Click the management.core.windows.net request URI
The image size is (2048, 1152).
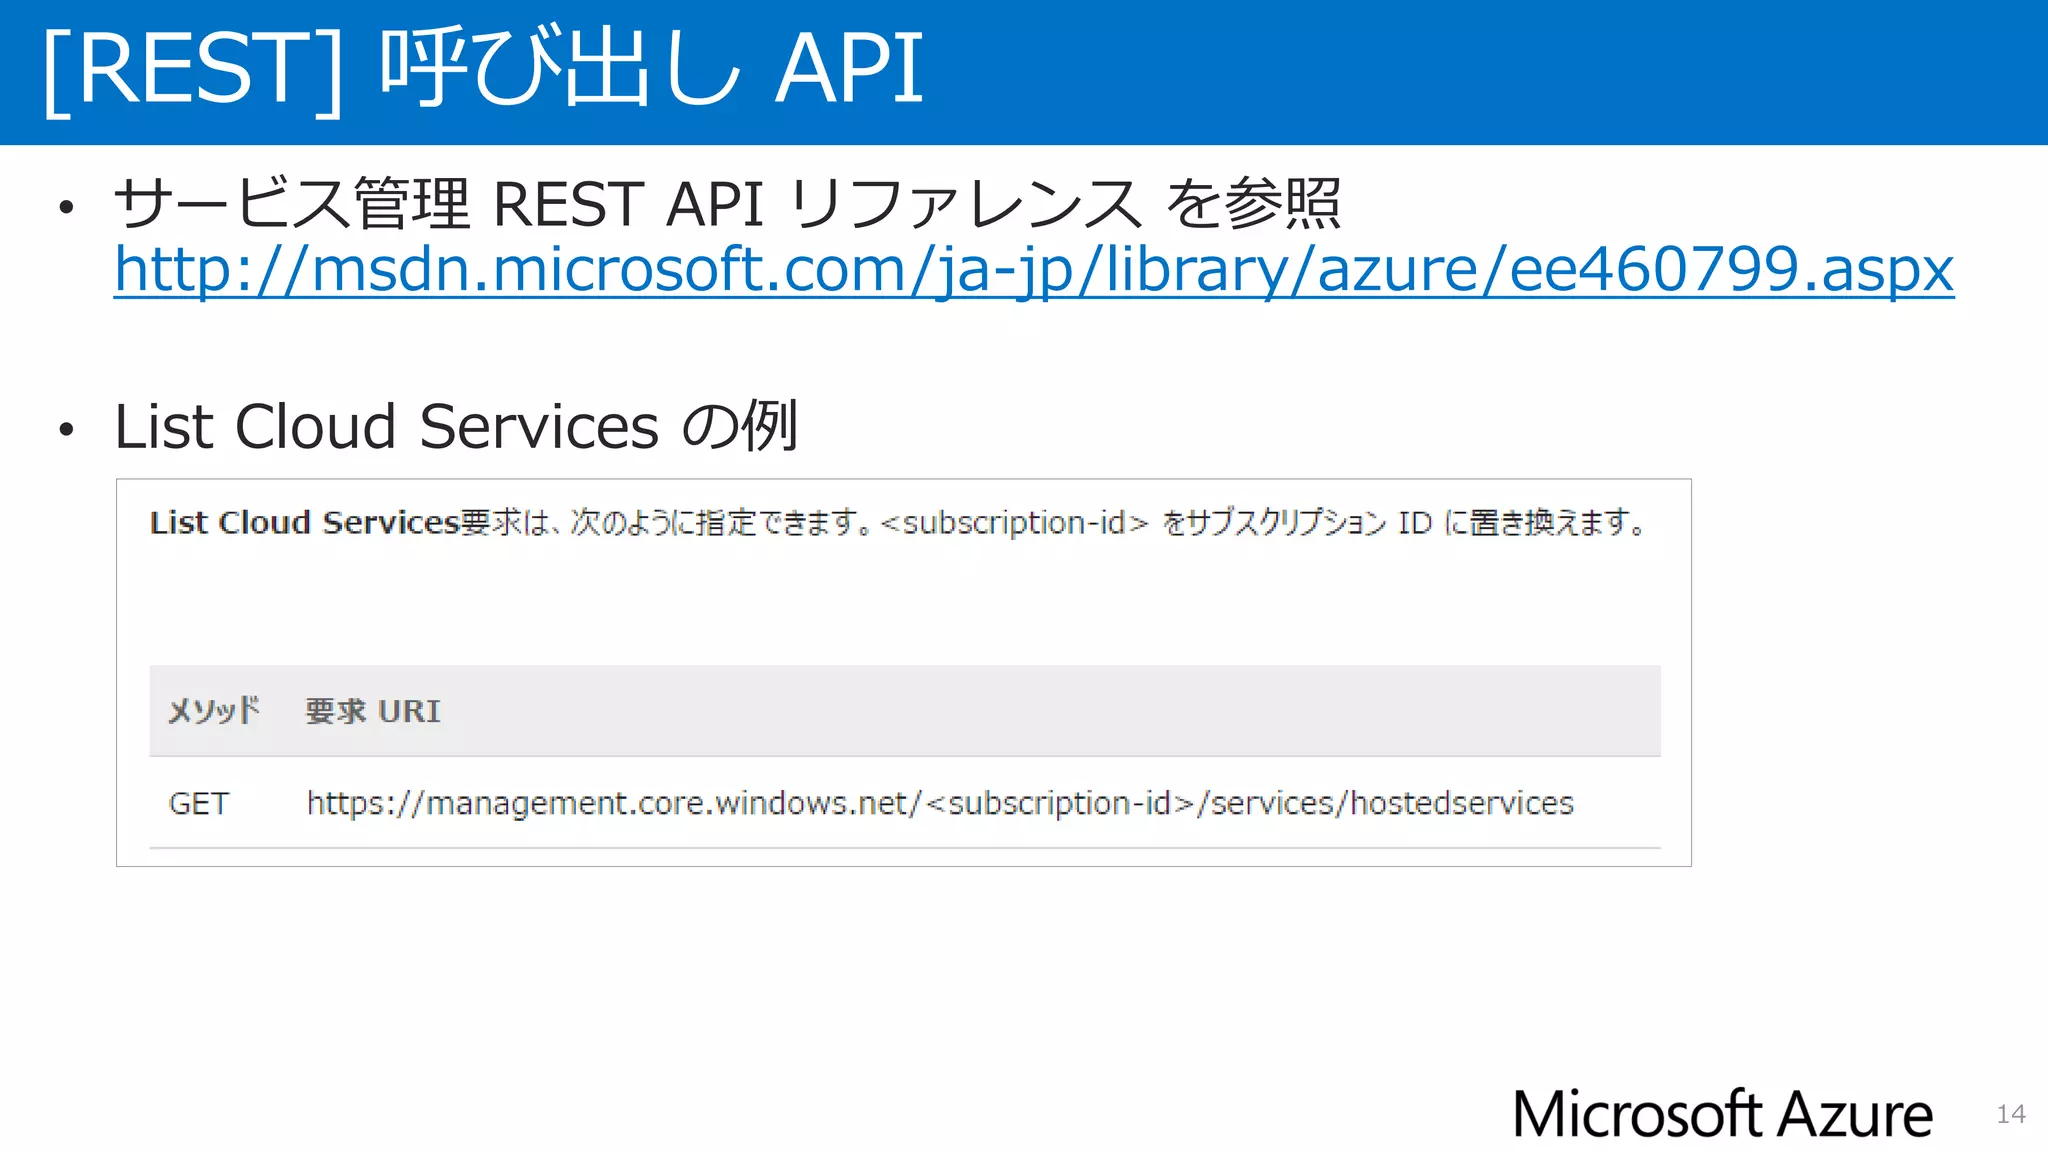tap(940, 803)
